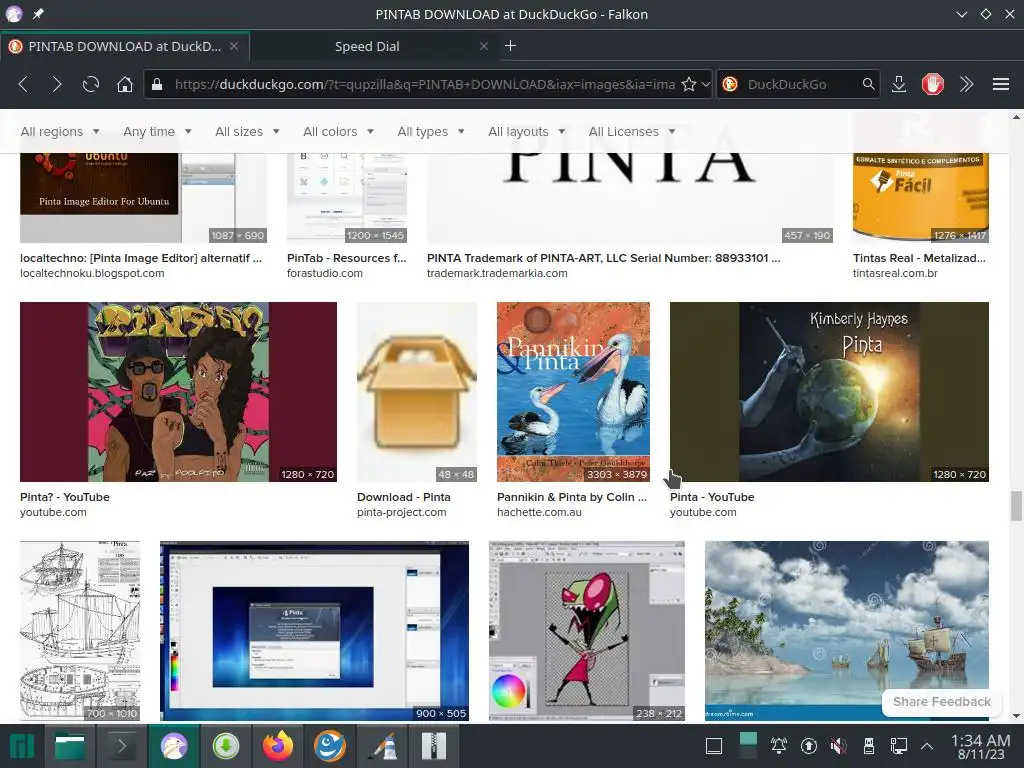Open the Tintas Real - Metalizad result link
The width and height of the screenshot is (1024, 768).
point(920,258)
